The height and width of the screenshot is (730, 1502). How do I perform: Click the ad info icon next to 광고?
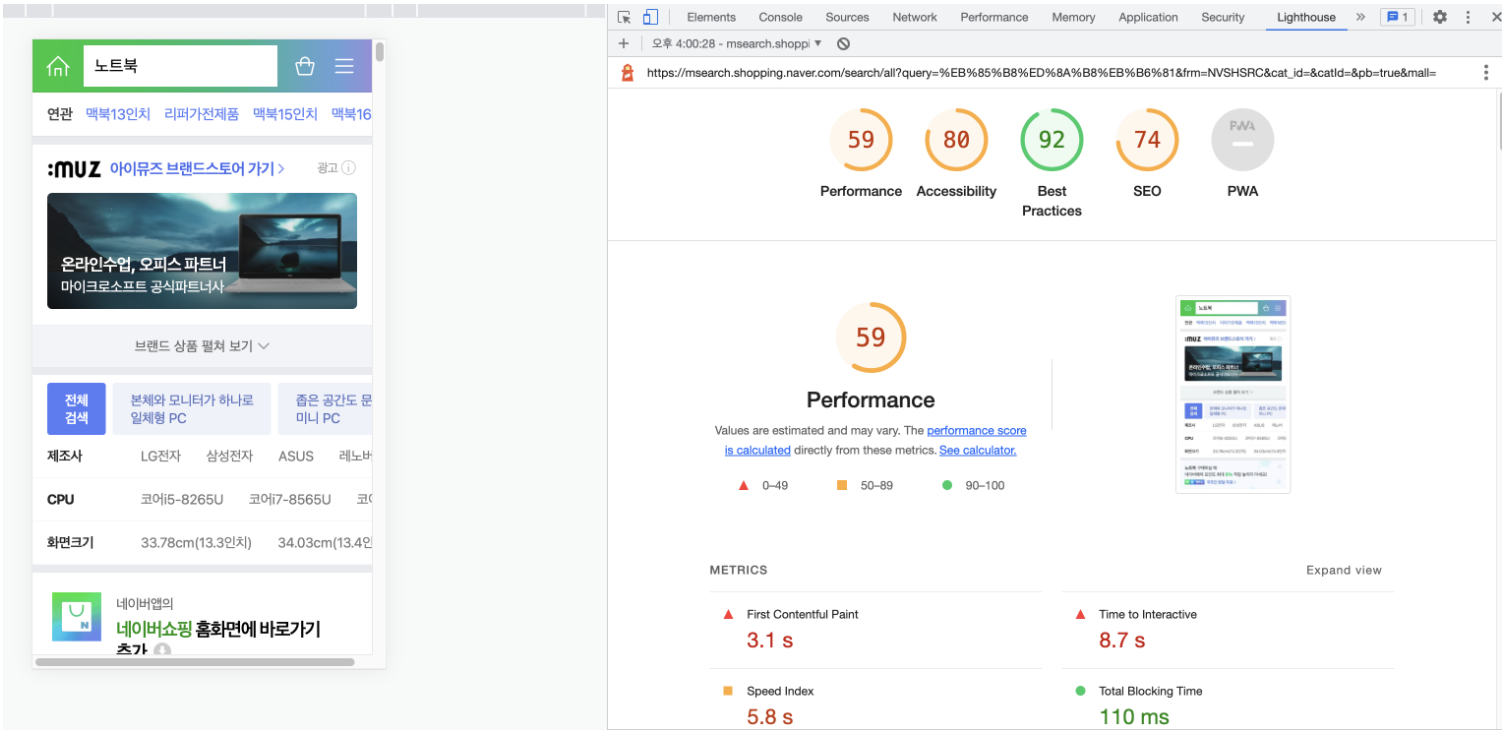tap(349, 168)
